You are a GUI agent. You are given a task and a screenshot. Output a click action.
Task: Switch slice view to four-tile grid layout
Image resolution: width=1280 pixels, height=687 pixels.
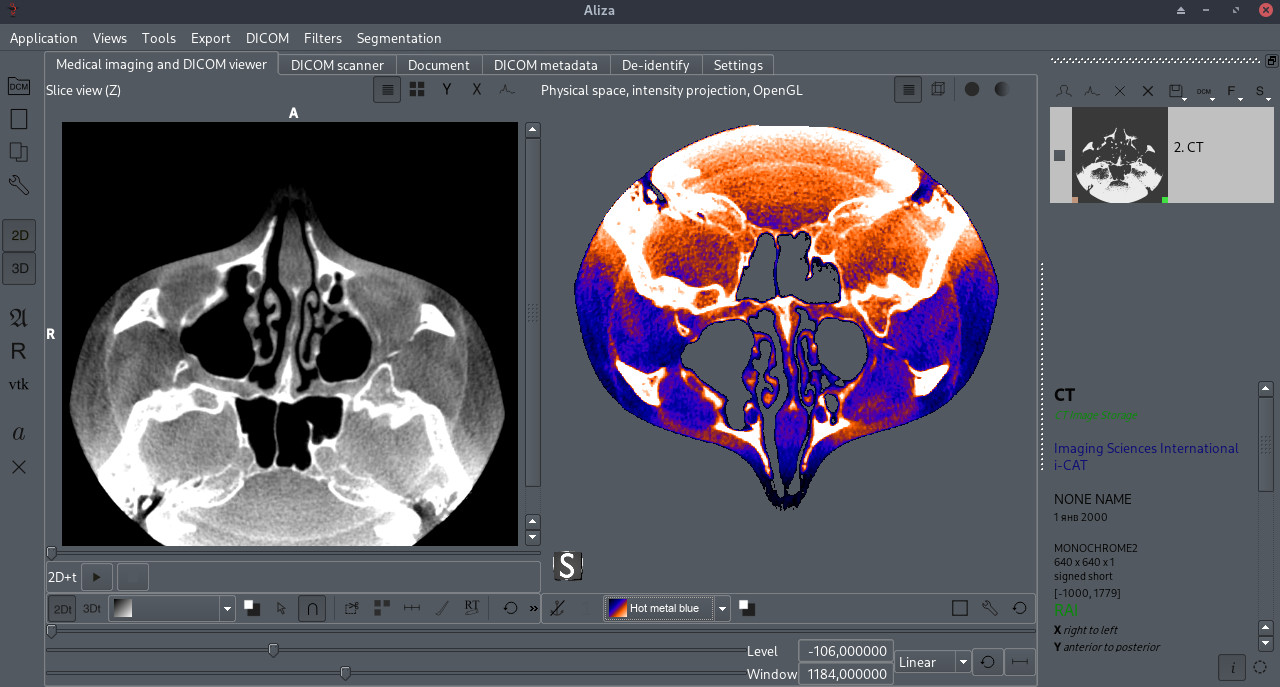pos(417,89)
